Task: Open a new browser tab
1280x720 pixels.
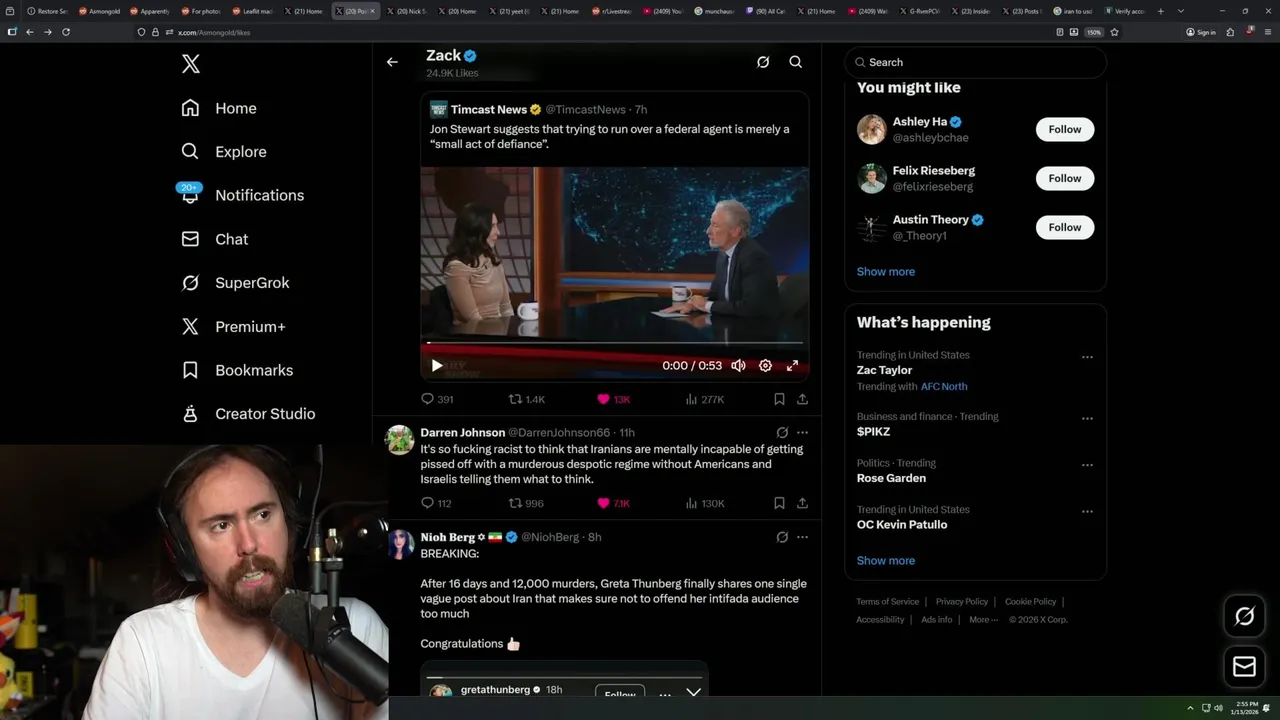Action: [x=1160, y=11]
